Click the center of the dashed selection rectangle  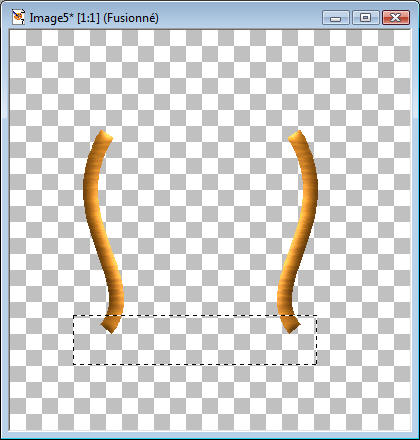click(195, 340)
